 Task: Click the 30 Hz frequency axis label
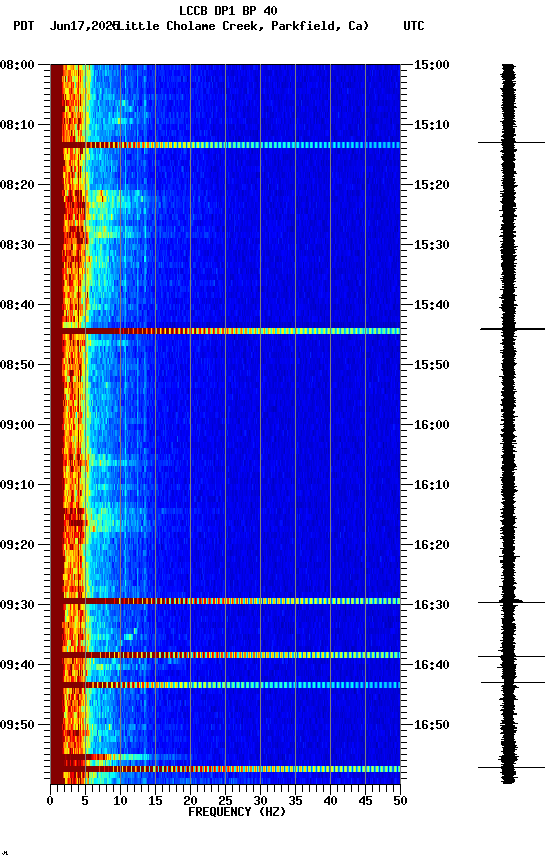pos(260,801)
